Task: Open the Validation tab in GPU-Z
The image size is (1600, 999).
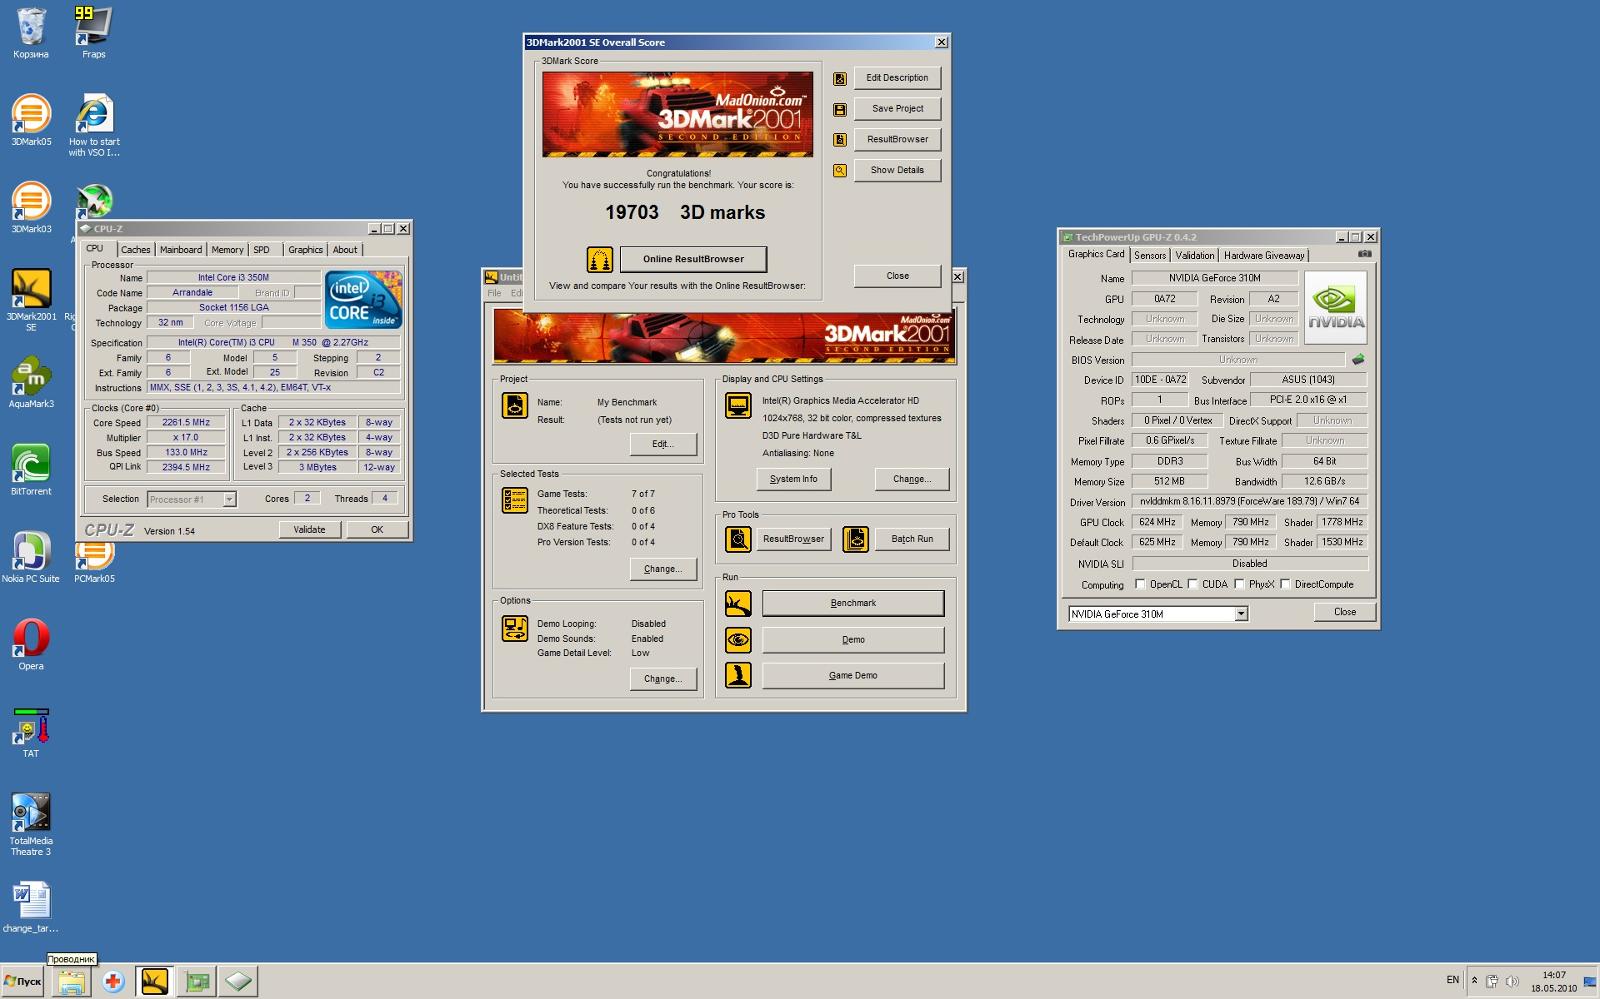Action: [x=1195, y=256]
